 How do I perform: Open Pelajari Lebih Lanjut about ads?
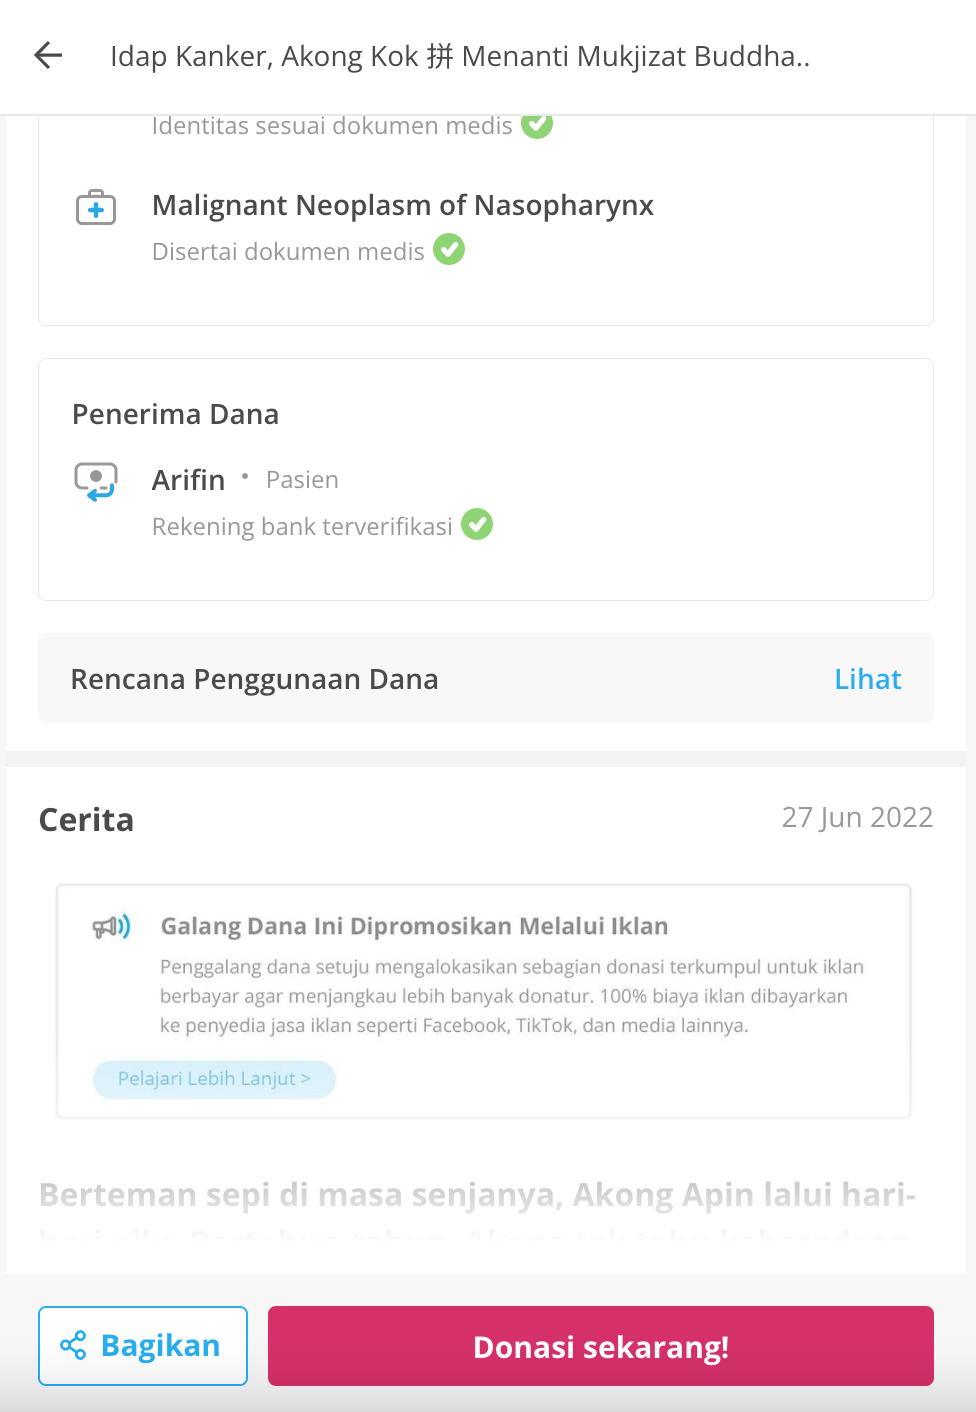click(x=214, y=1079)
